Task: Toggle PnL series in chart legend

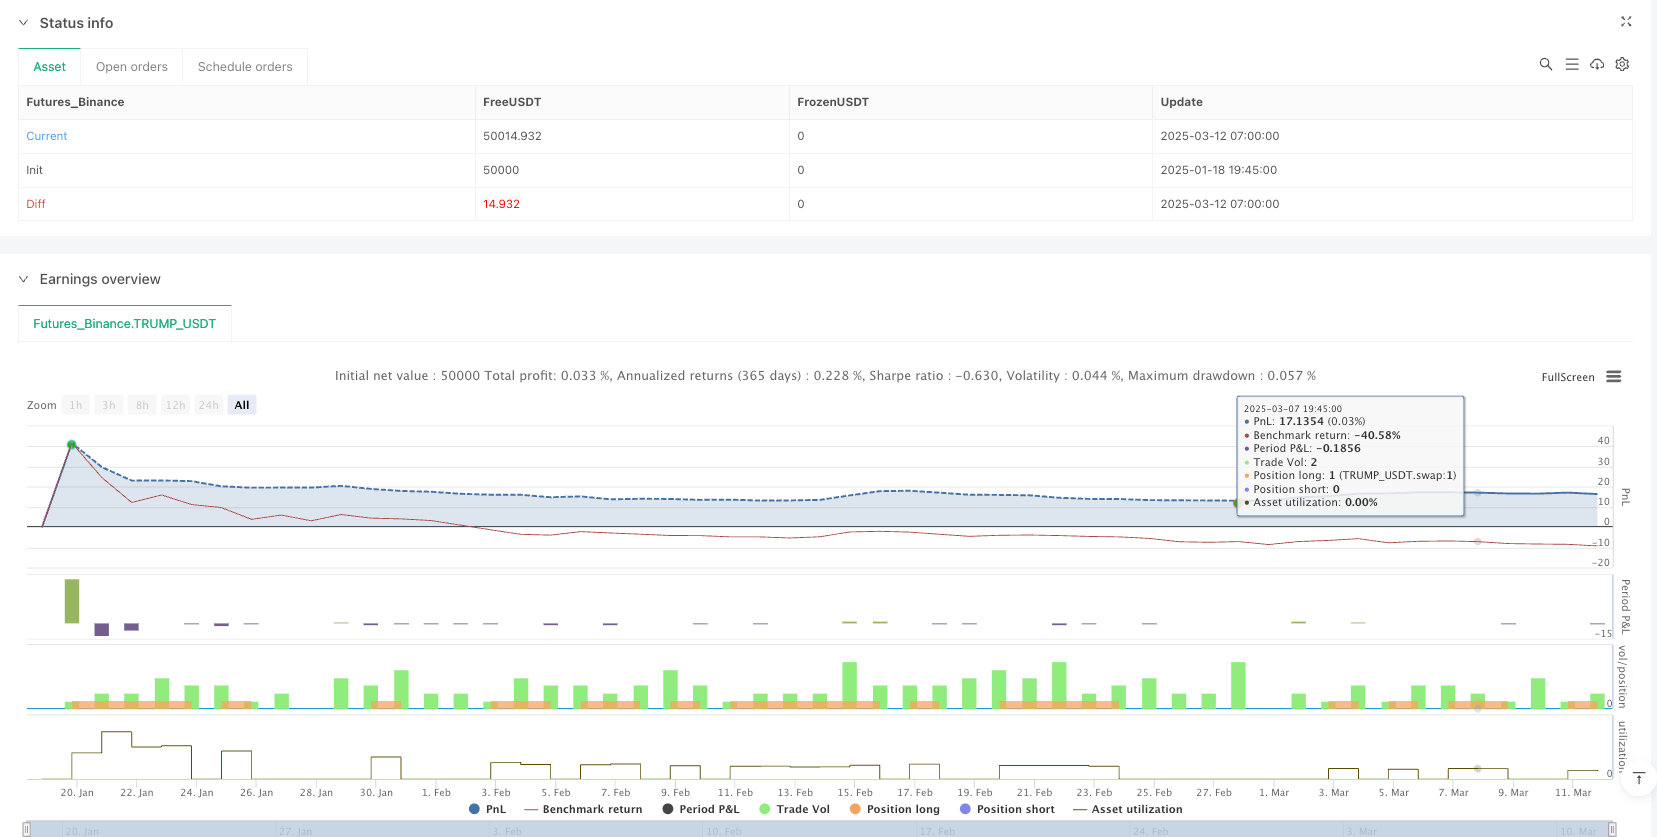Action: tap(487, 809)
